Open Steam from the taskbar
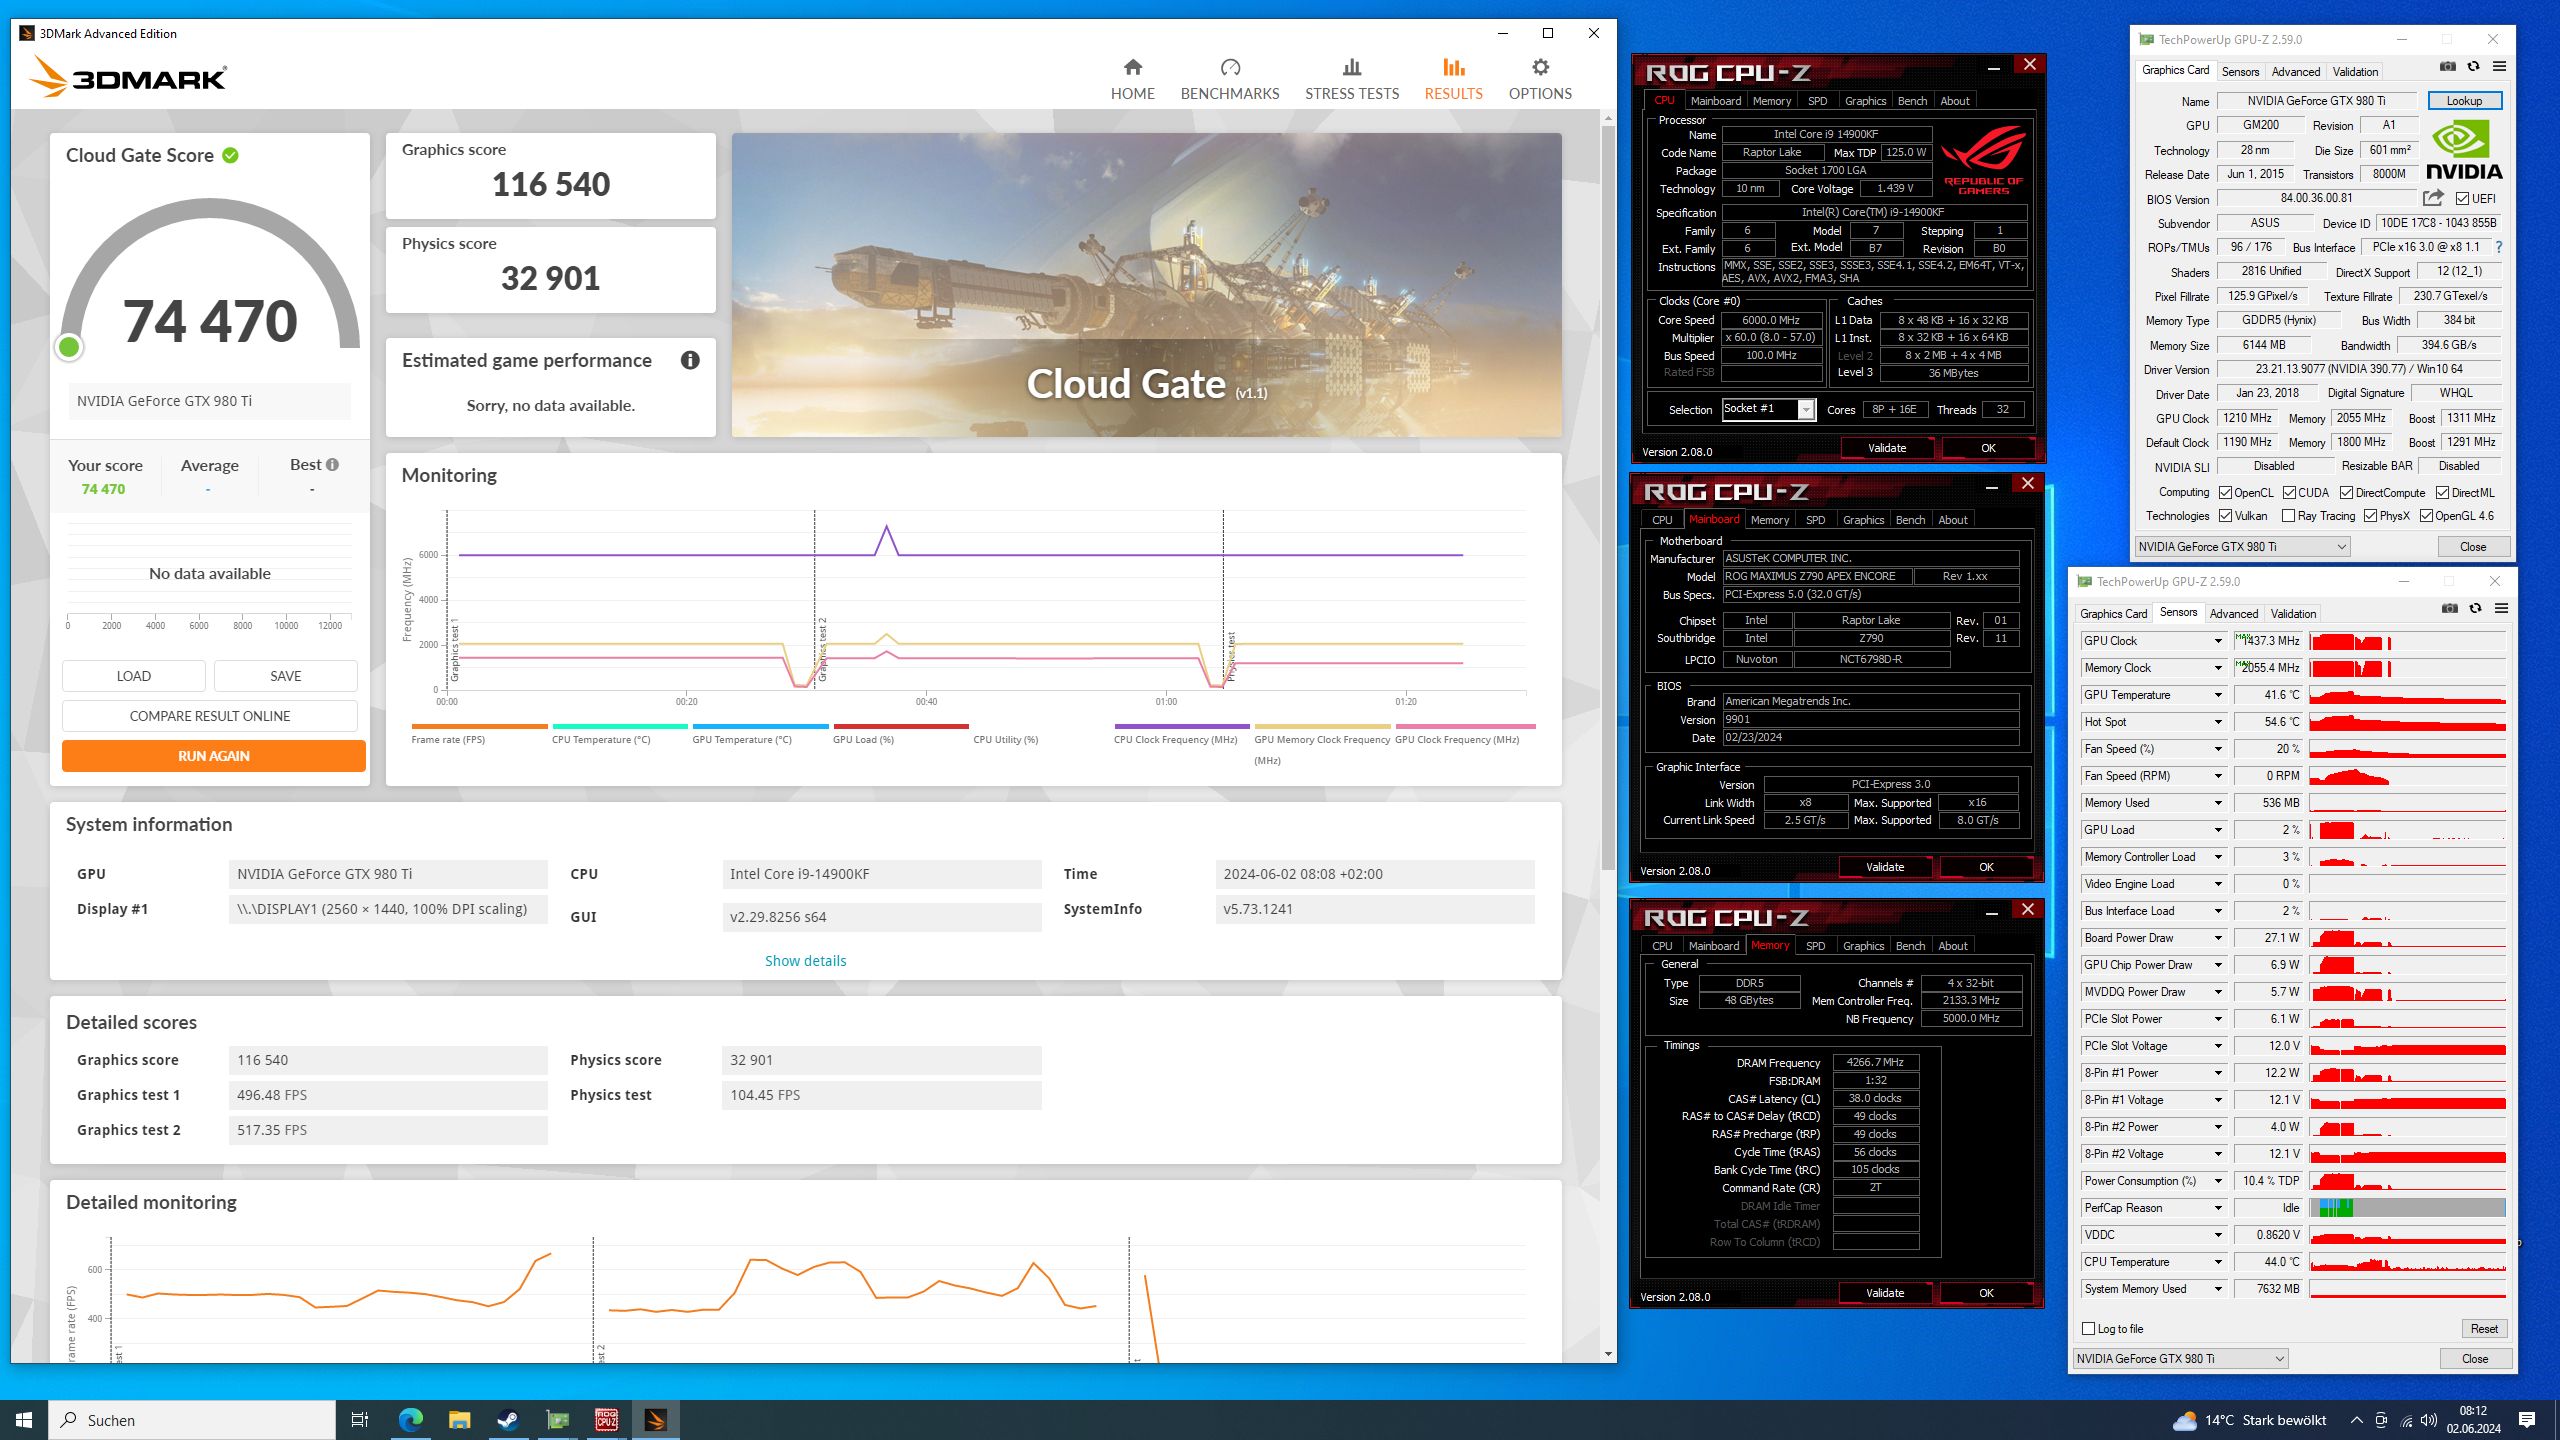The width and height of the screenshot is (2560, 1440). coord(508,1420)
